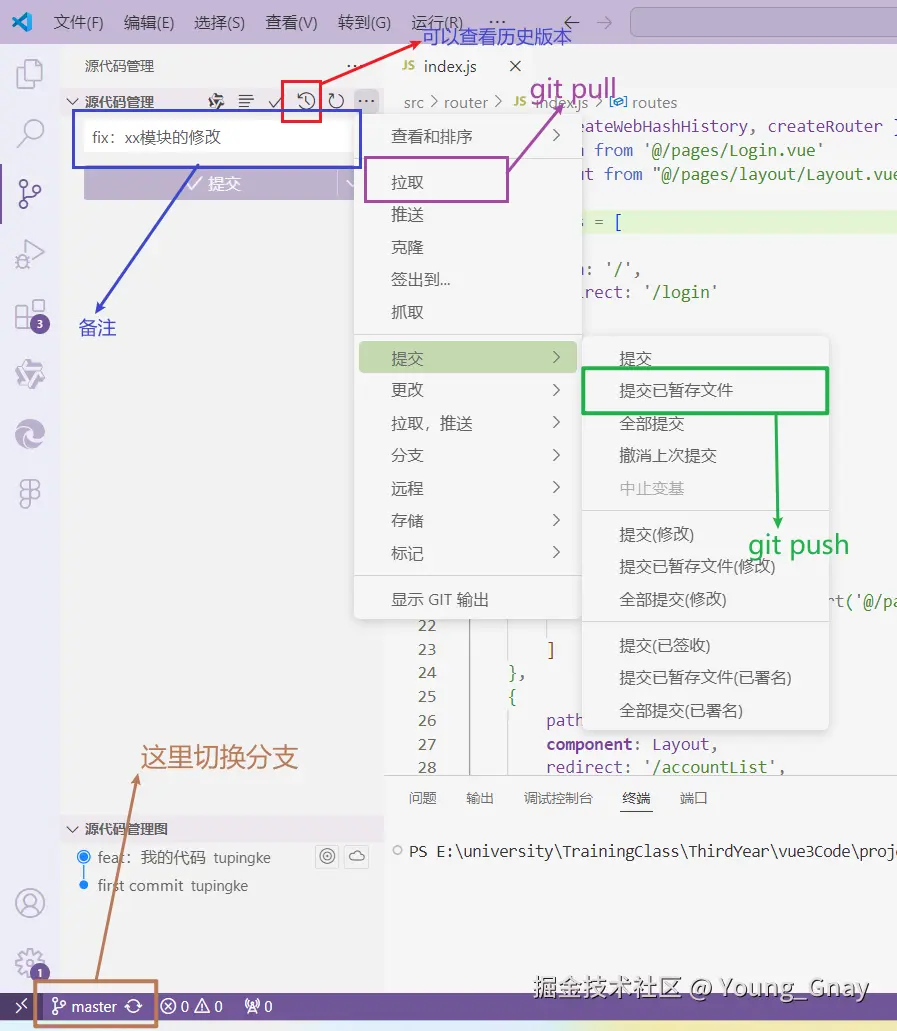Open the 更改 submenu

468,390
